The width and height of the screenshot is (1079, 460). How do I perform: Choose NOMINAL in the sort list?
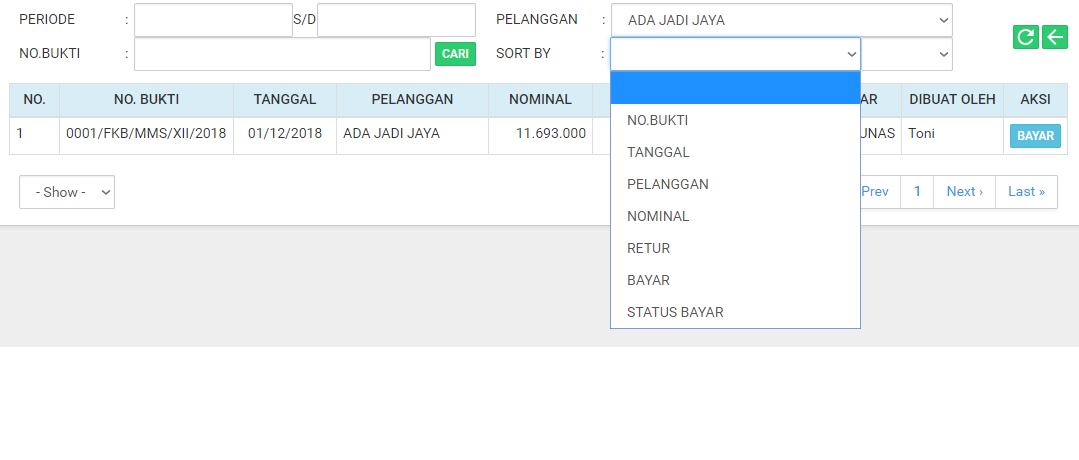point(736,216)
